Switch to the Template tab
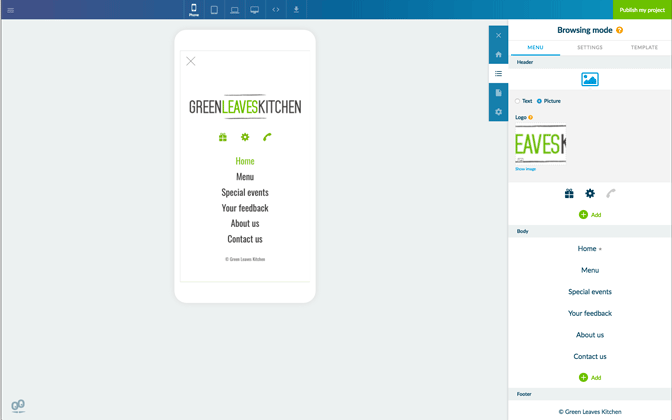 click(x=644, y=47)
